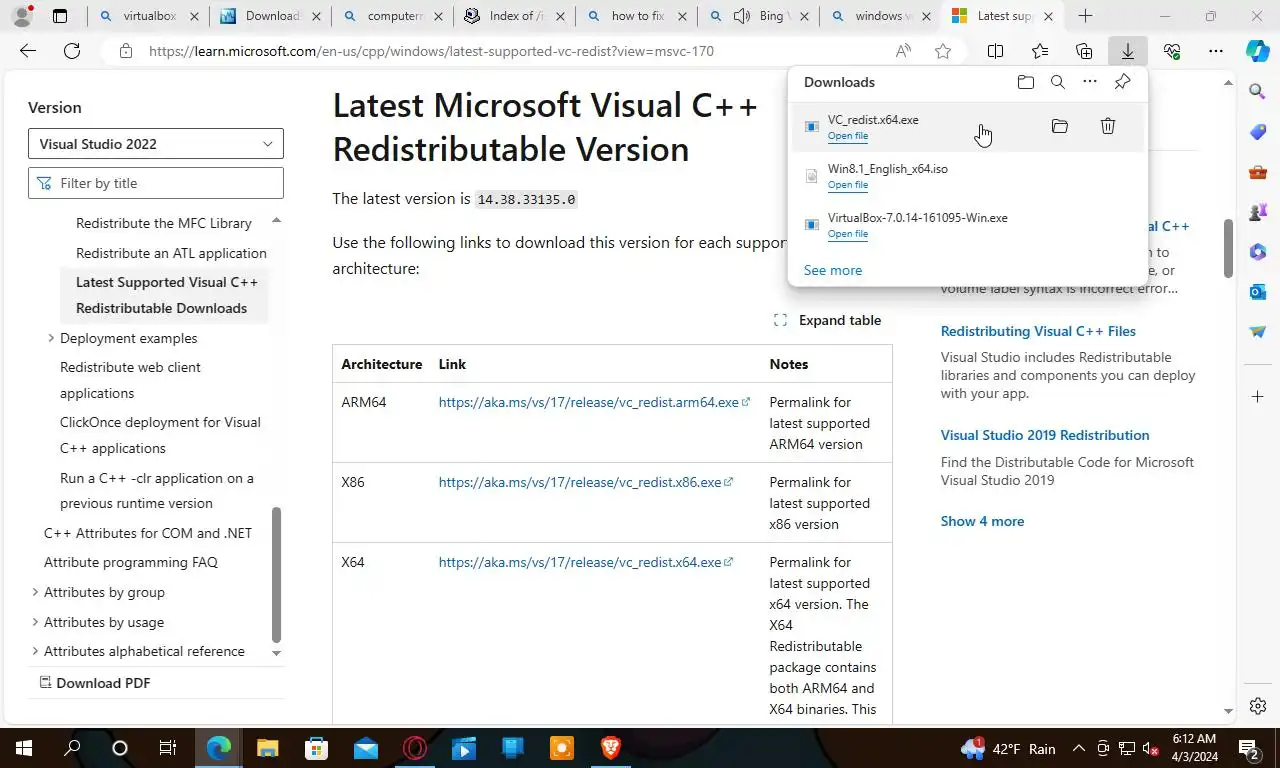Open the vc_redist.x64.exe table link
The image size is (1280, 768).
point(585,562)
